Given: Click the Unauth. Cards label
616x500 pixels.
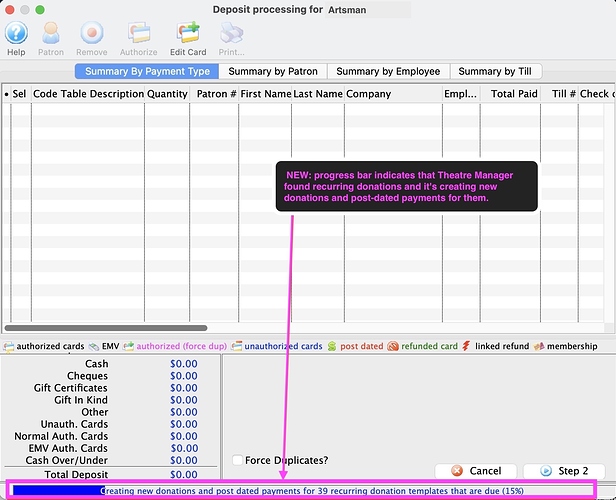Looking at the screenshot, I should pyautogui.click(x=74, y=424).
